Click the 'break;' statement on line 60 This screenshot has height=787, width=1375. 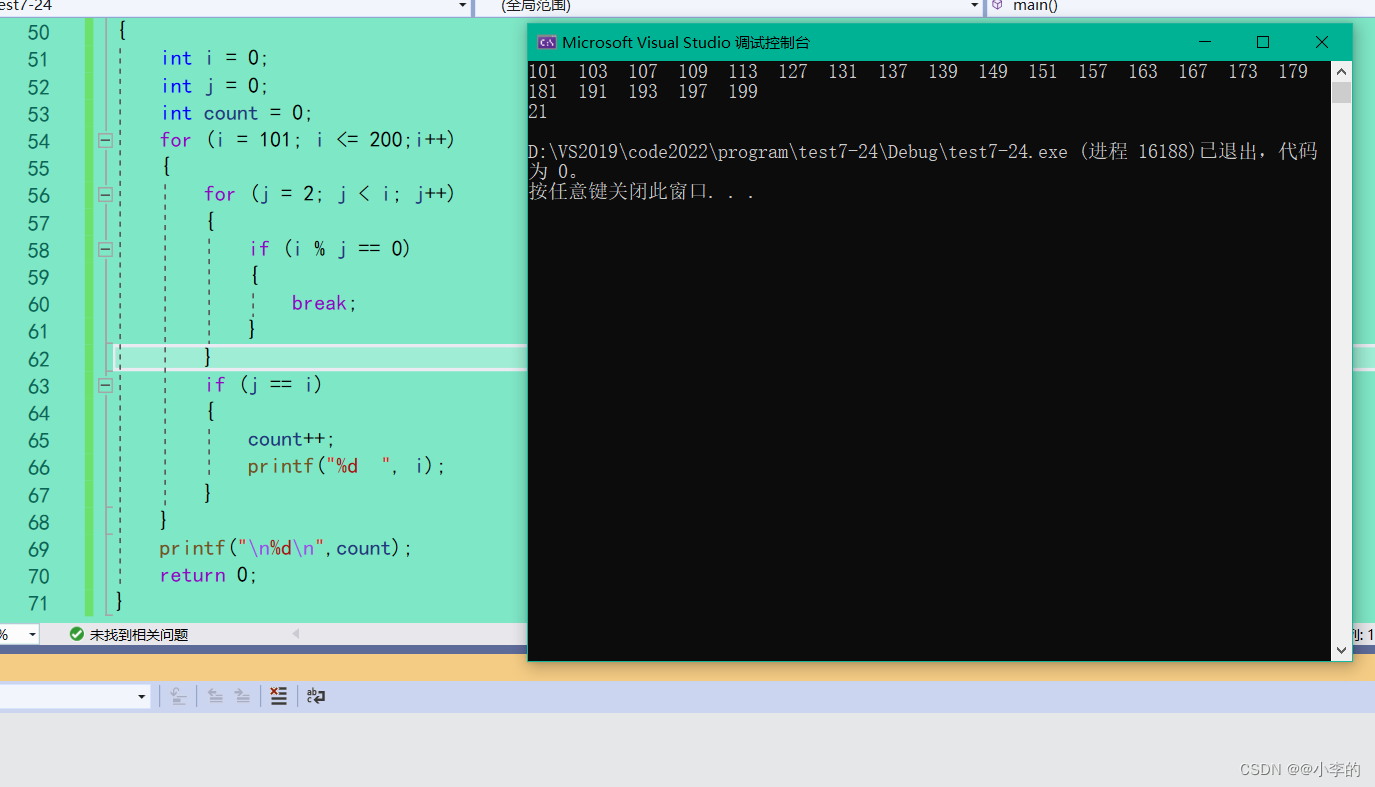click(x=324, y=303)
